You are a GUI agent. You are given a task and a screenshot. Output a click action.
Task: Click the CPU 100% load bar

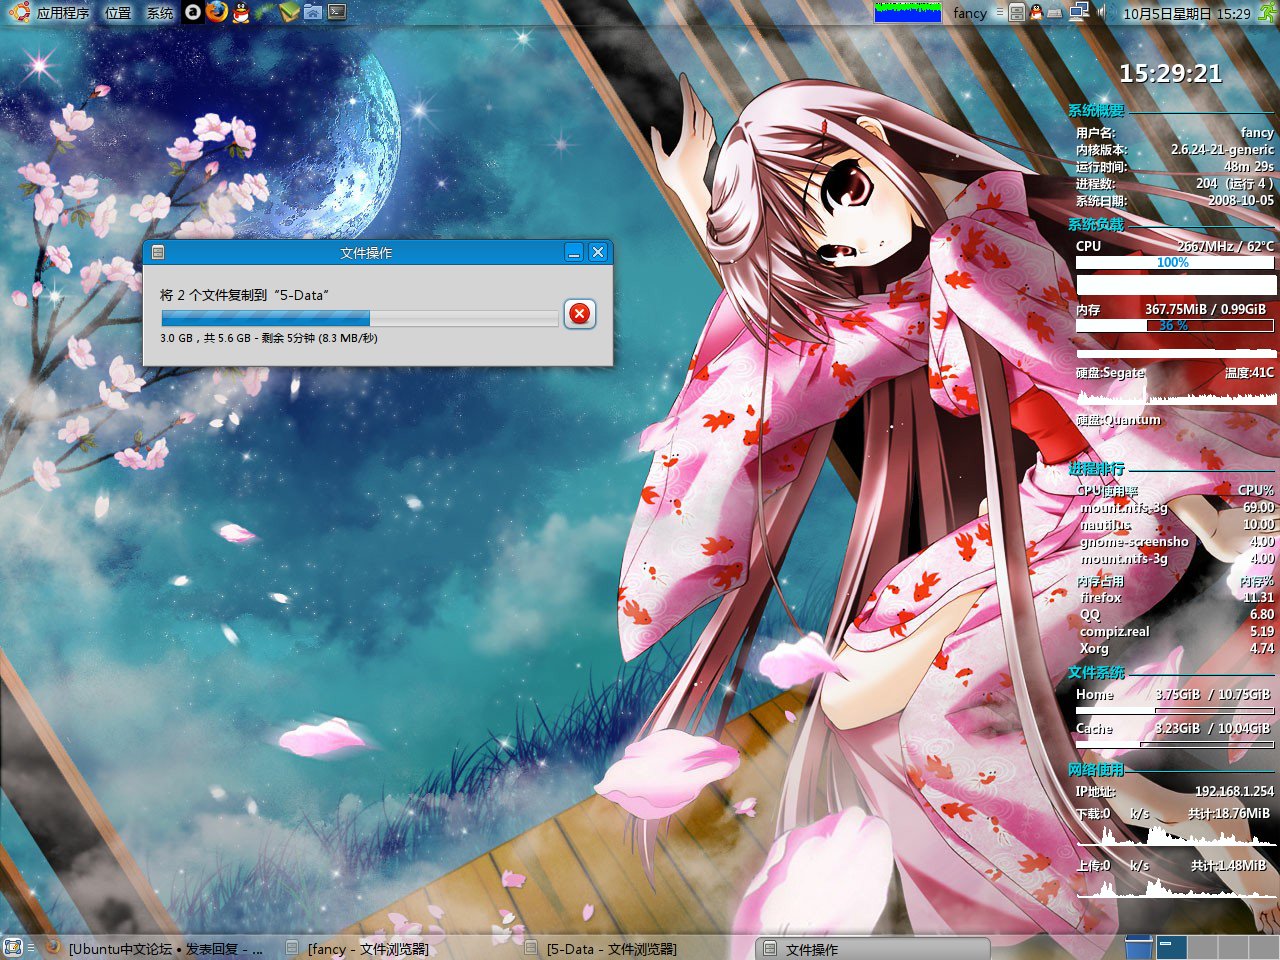(x=1176, y=262)
